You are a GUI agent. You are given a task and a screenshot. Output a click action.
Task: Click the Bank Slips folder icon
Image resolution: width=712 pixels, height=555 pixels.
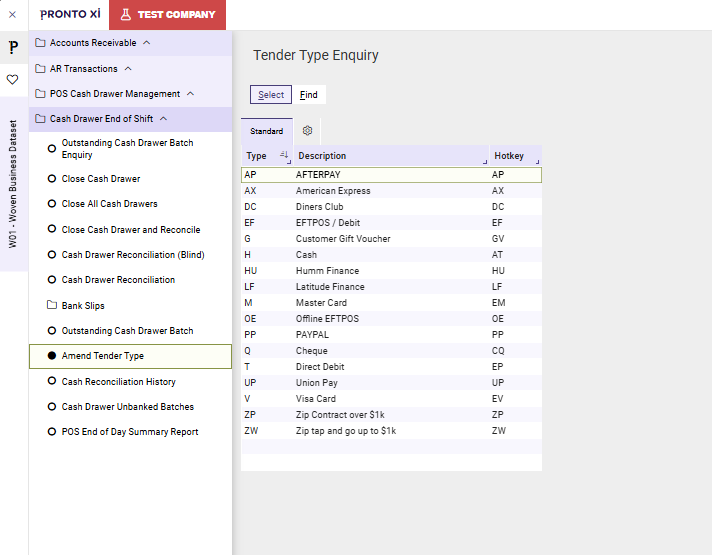tap(52, 306)
